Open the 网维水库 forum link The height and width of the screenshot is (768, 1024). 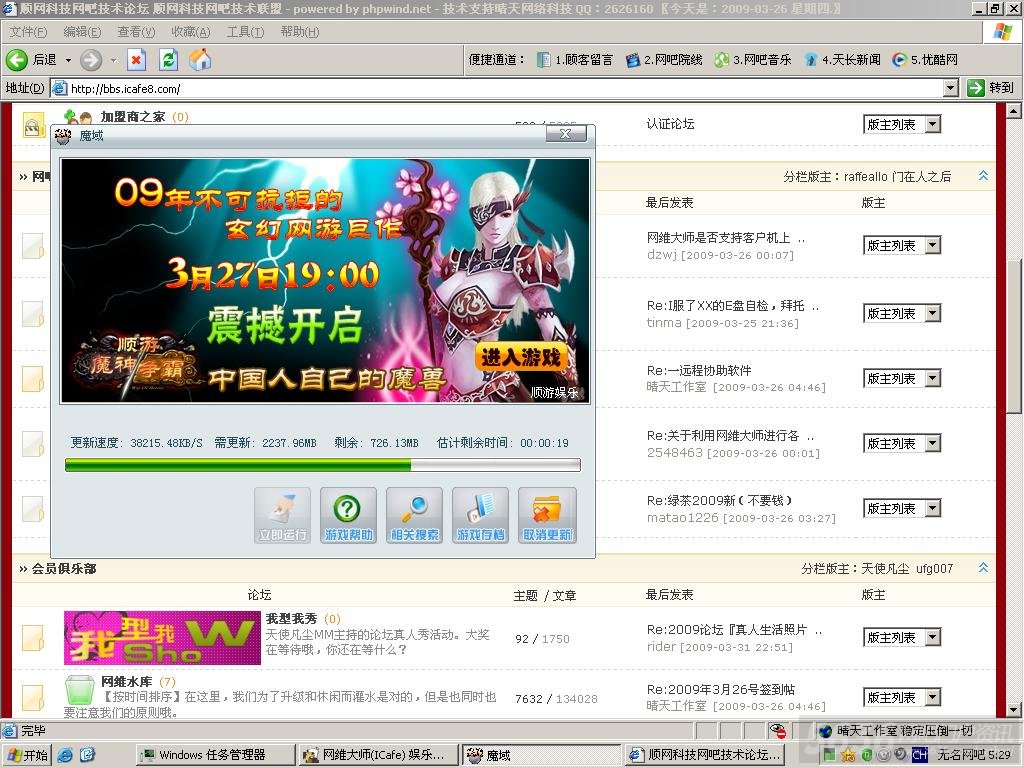tap(127, 681)
